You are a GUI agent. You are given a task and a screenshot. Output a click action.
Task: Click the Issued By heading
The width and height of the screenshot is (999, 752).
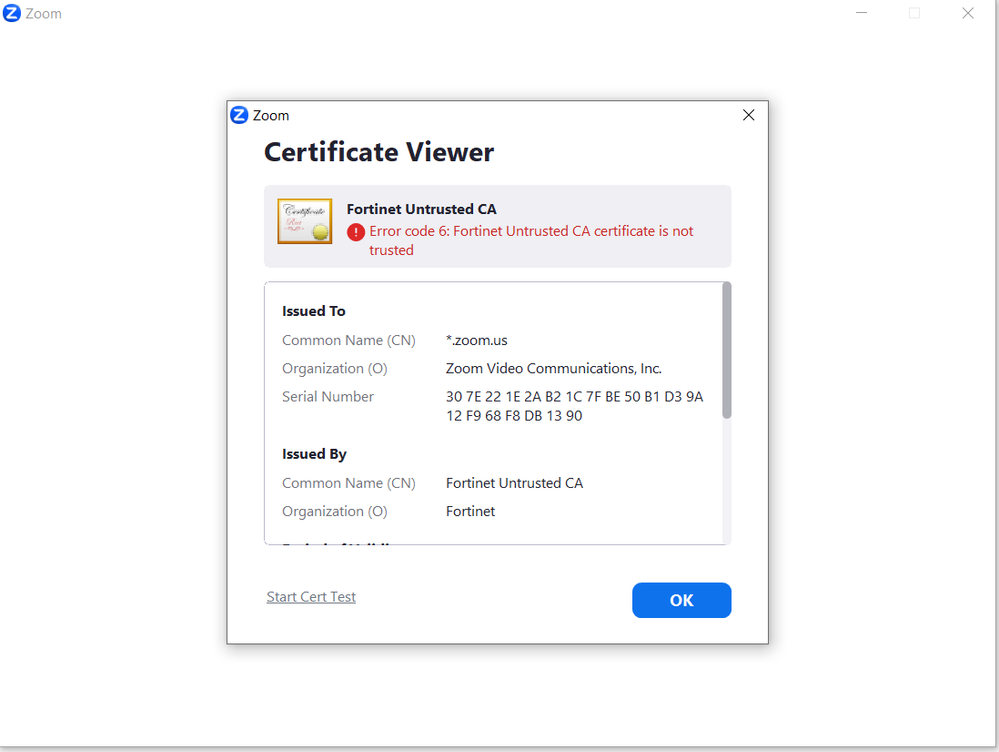[314, 454]
